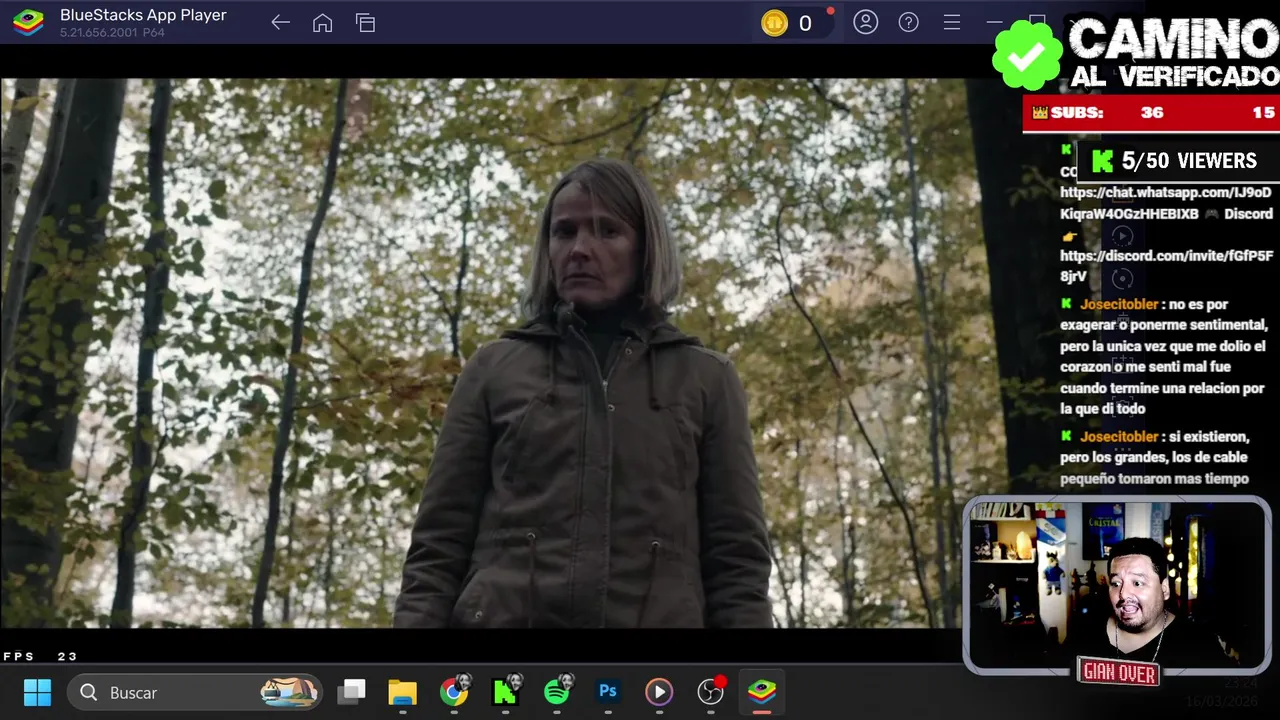
Task: Click the webcam overlay thumbnail
Action: pos(1117,585)
